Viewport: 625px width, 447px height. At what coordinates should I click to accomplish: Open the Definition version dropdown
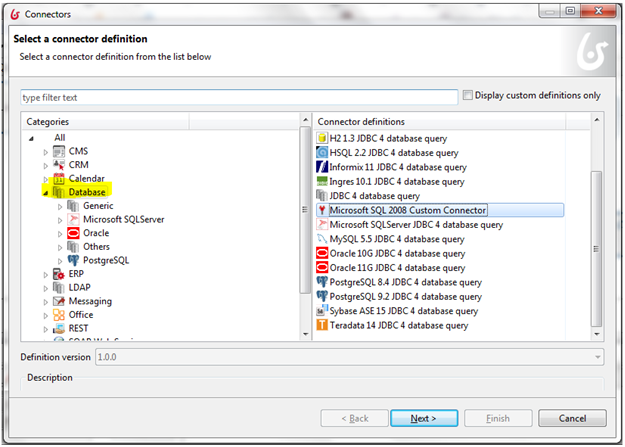click(597, 357)
